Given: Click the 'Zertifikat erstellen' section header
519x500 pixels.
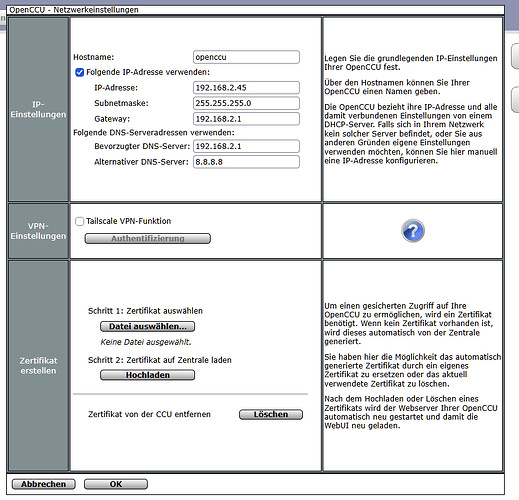Looking at the screenshot, I should (38, 366).
